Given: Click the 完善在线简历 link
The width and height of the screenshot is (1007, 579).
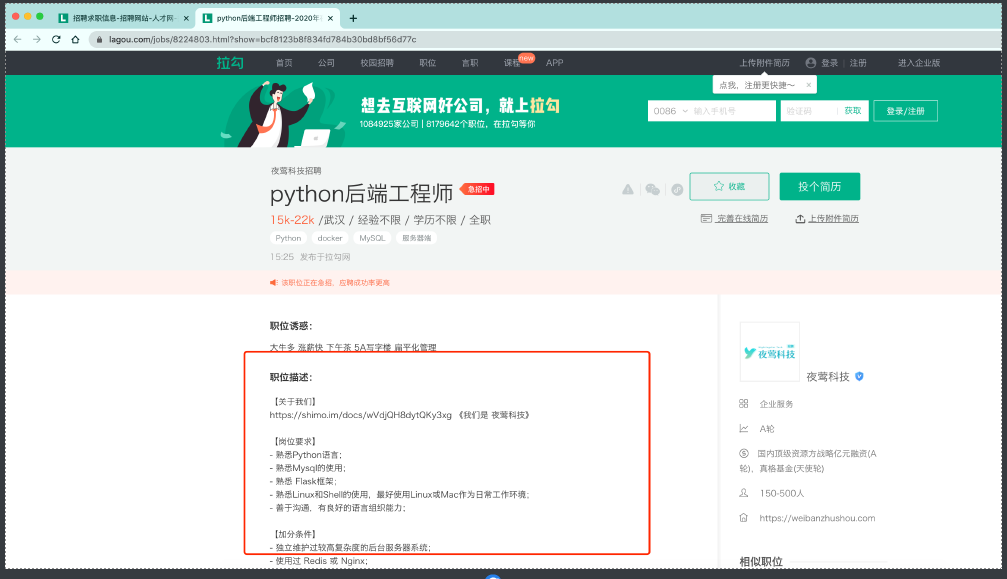Looking at the screenshot, I should pyautogui.click(x=735, y=219).
